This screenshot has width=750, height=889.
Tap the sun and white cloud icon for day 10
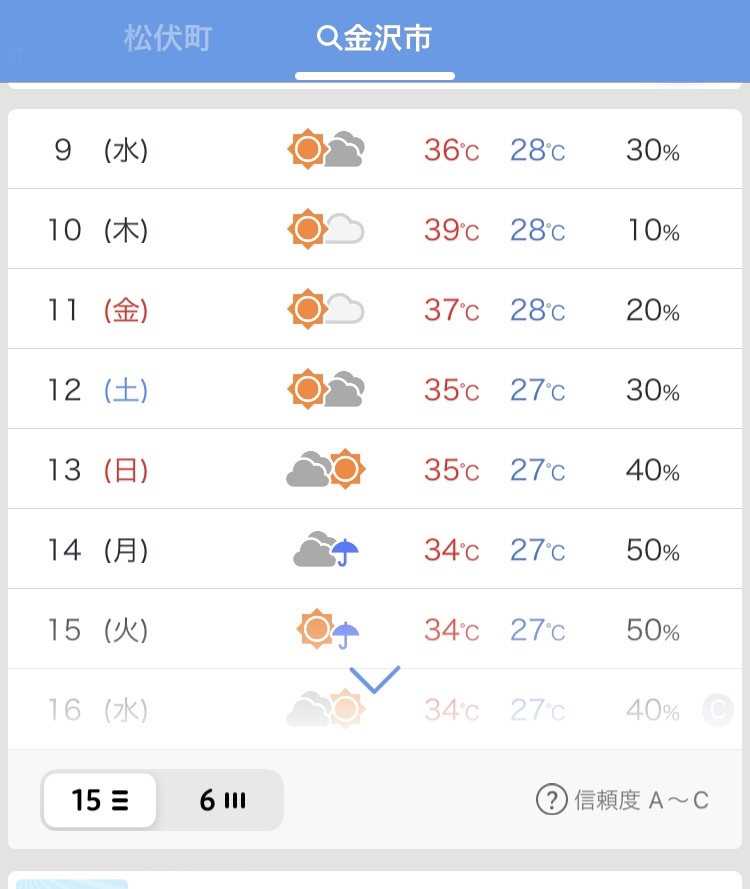click(x=326, y=230)
